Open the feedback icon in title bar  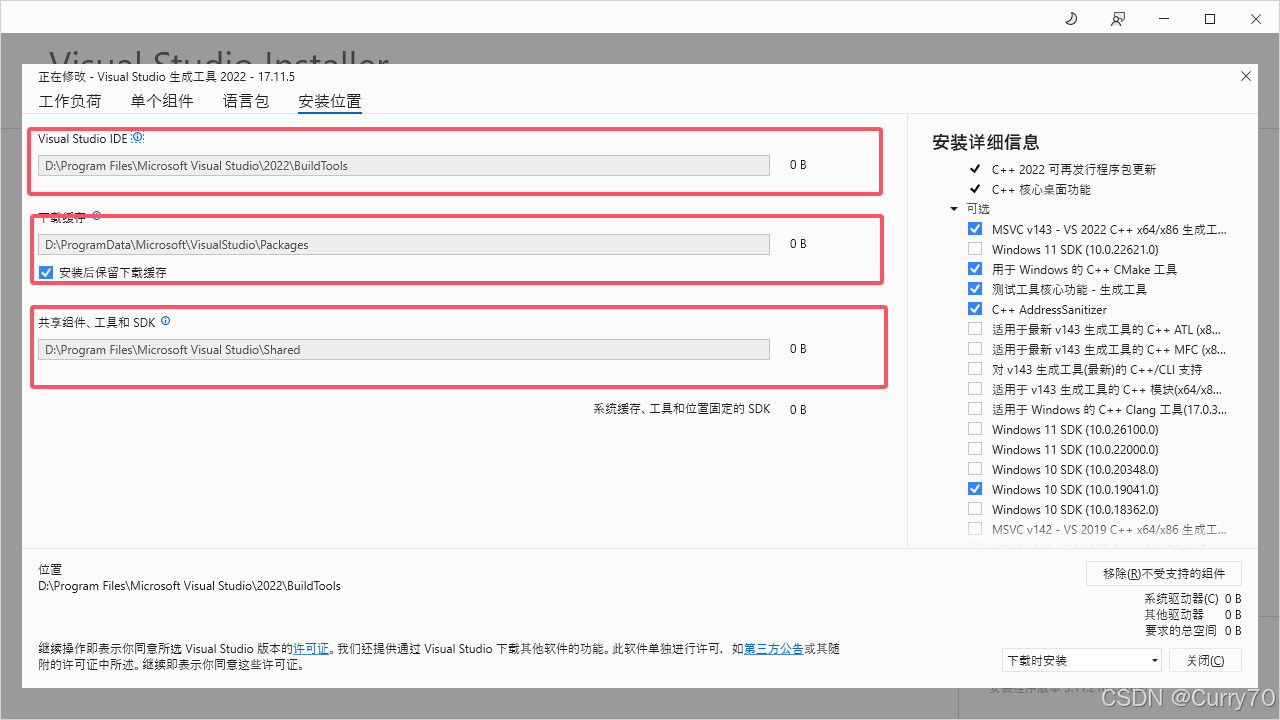click(1117, 19)
